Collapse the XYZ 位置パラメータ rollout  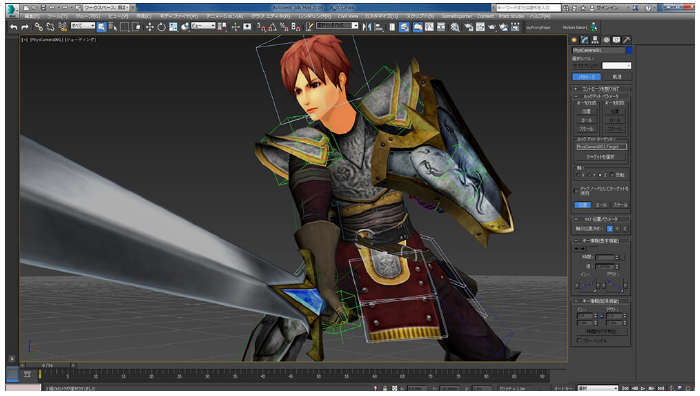pyautogui.click(x=601, y=219)
